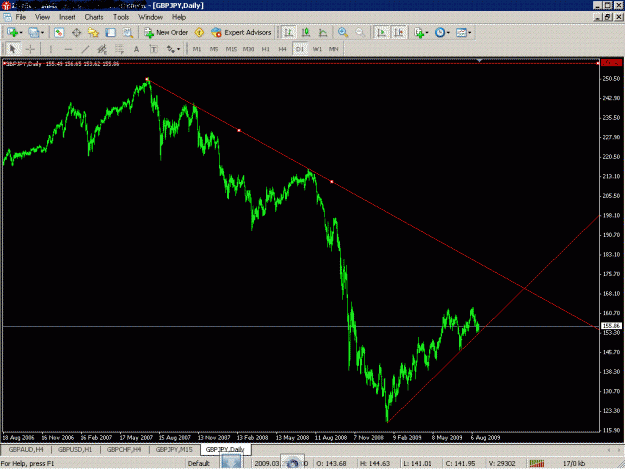Open the New Chart tool
Viewport: 625px width, 469px height.
pos(14,32)
